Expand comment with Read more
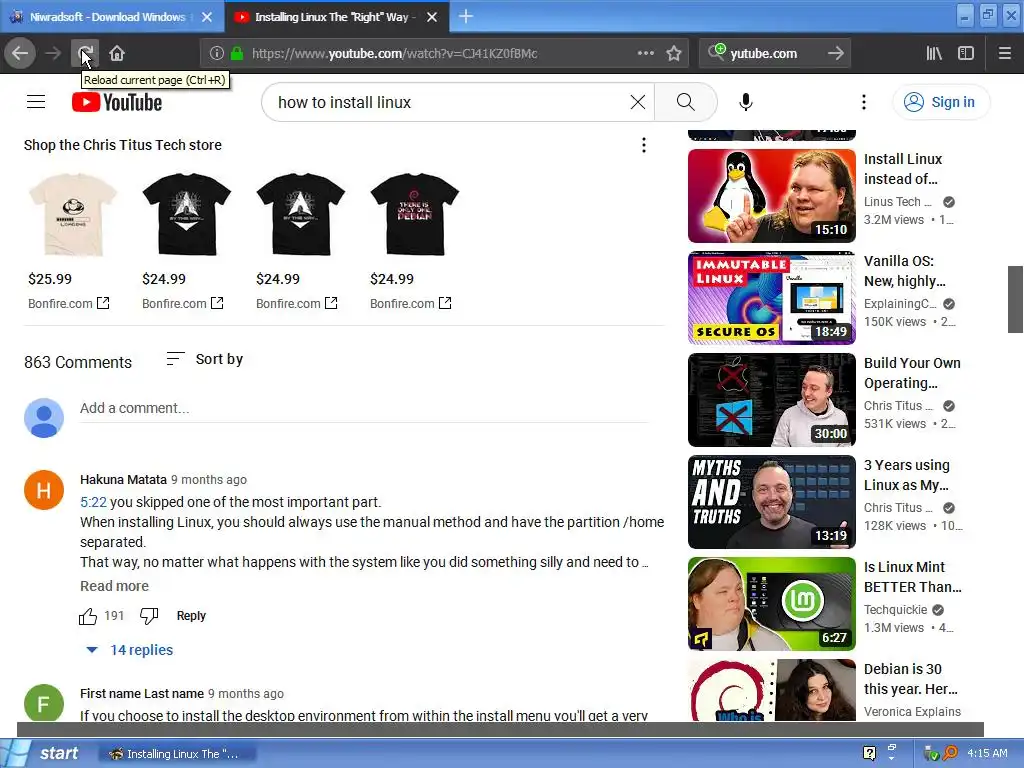 114,586
